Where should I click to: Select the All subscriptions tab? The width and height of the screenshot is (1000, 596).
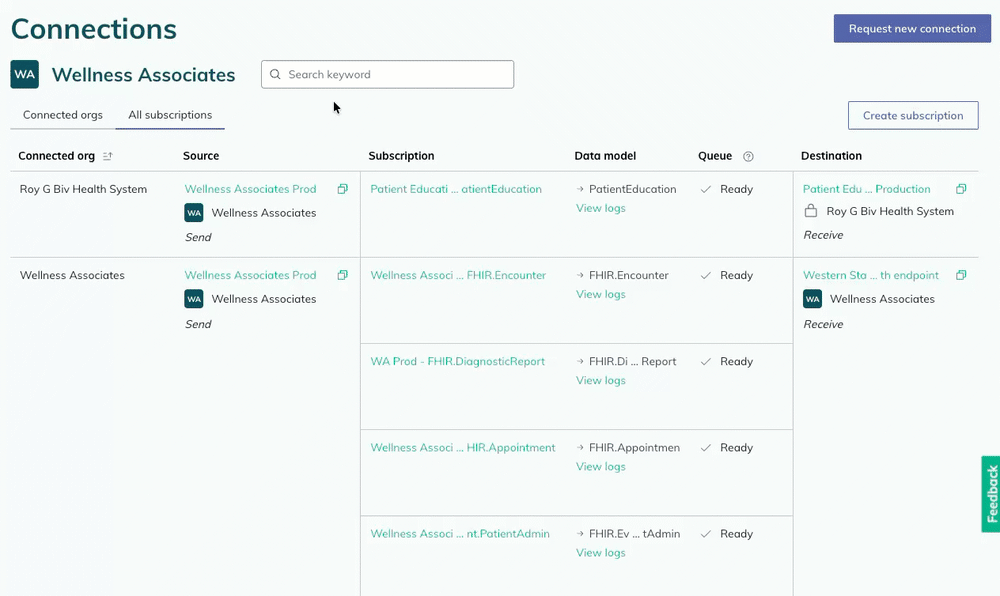click(169, 115)
